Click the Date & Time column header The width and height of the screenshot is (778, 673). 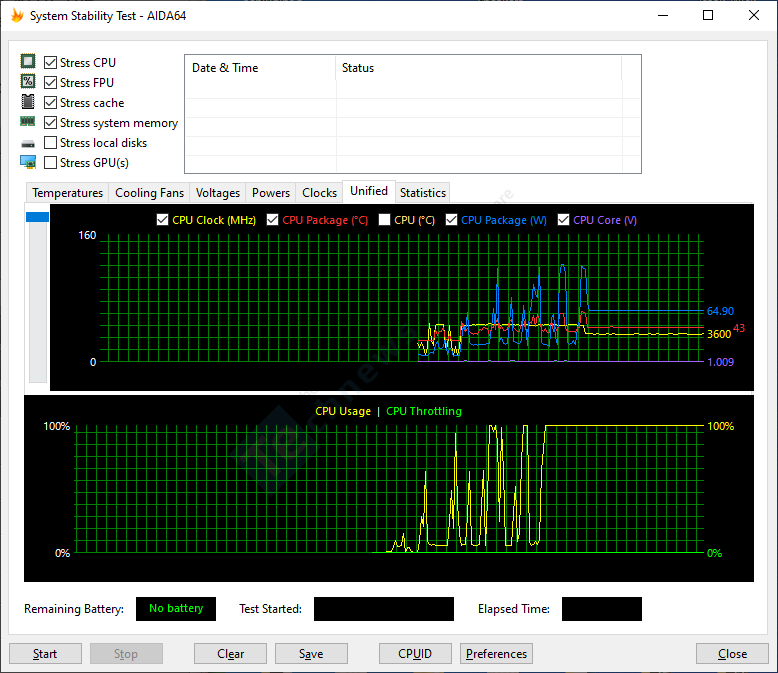(x=260, y=68)
